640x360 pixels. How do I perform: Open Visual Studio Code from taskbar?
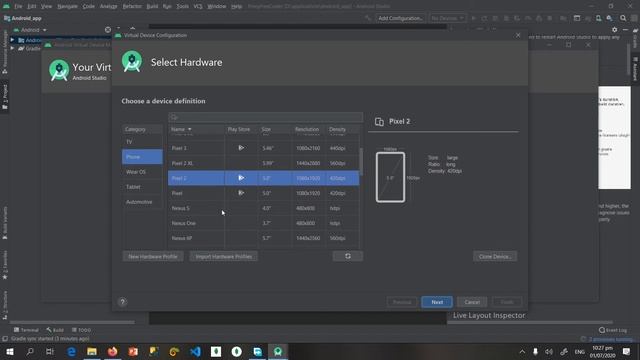click(196, 351)
